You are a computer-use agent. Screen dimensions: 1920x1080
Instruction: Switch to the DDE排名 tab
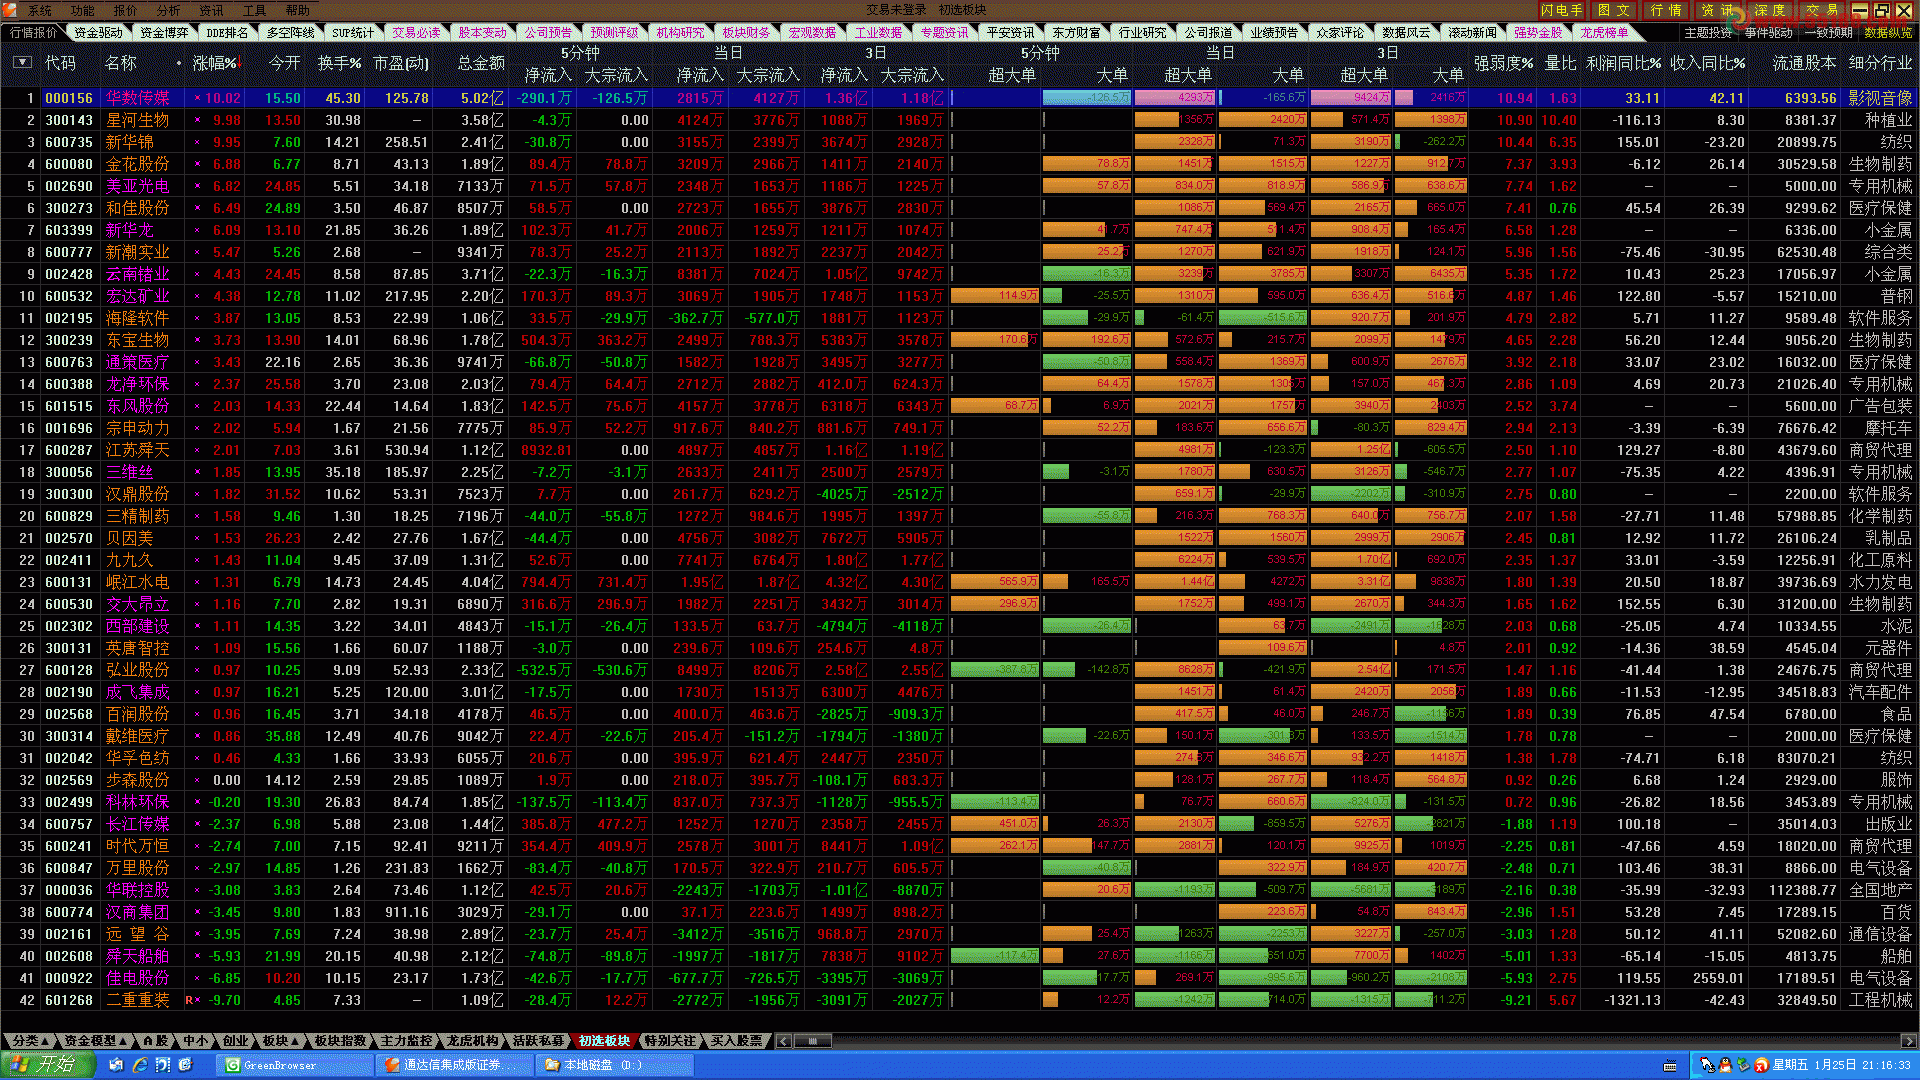tap(228, 32)
